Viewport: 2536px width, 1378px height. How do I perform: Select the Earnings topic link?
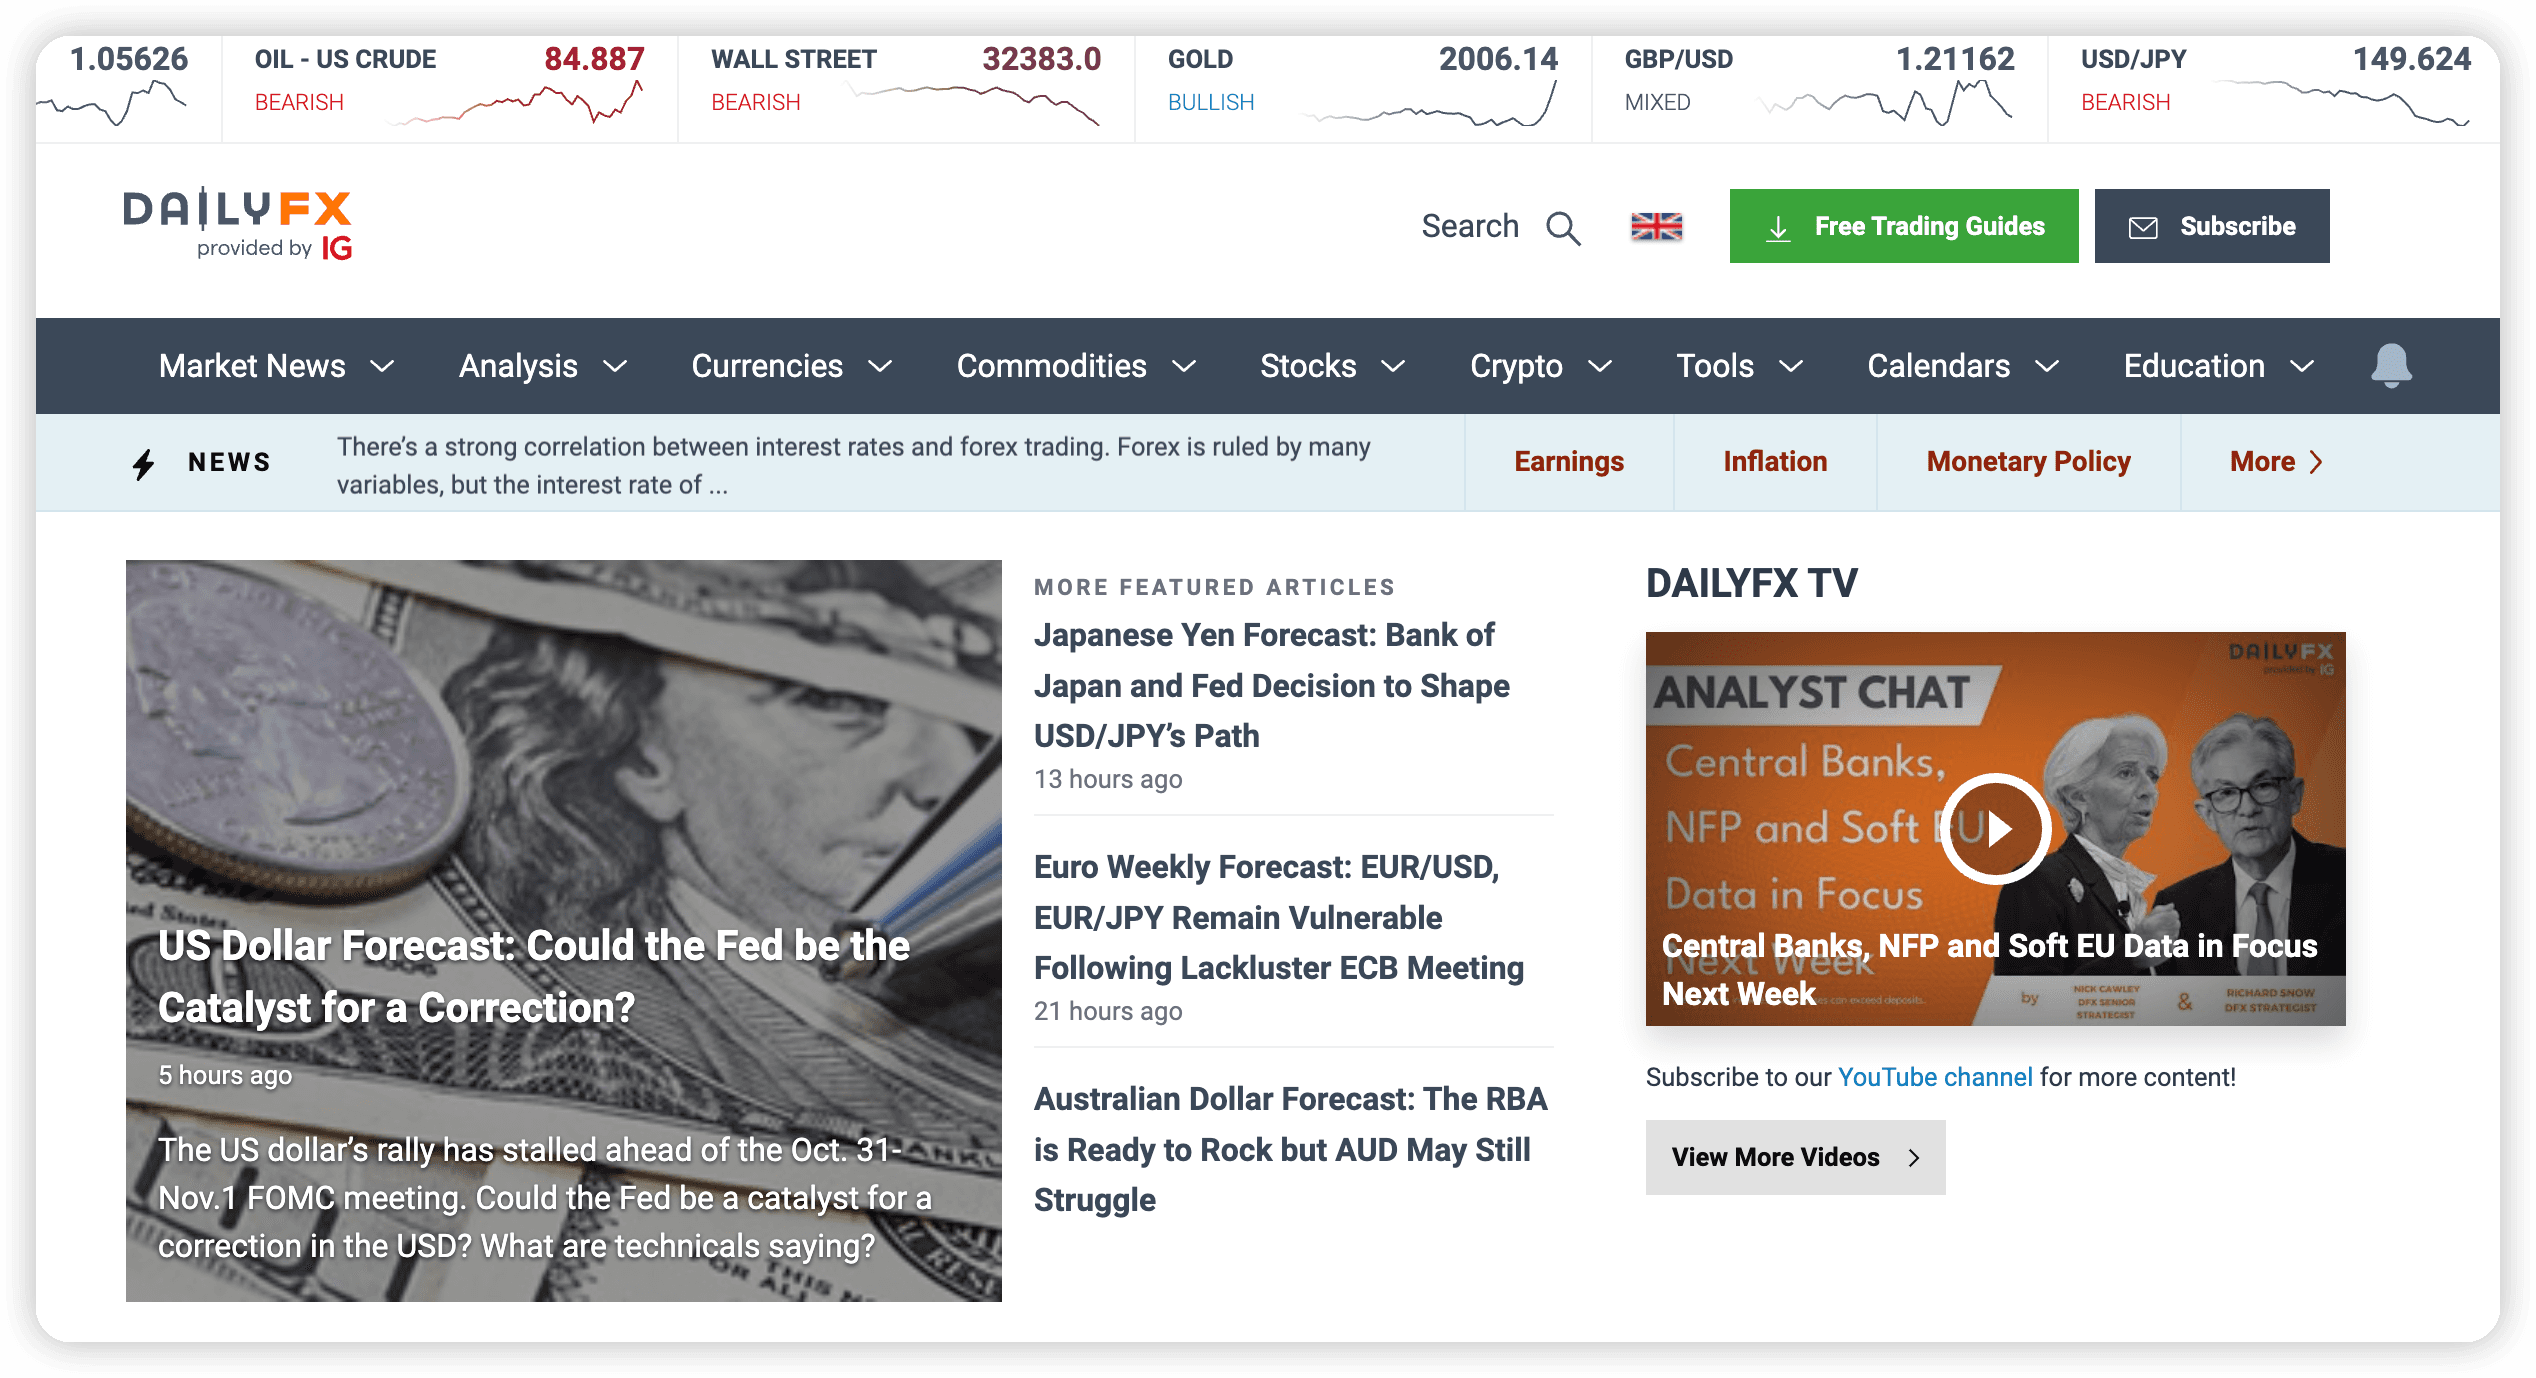1568,462
